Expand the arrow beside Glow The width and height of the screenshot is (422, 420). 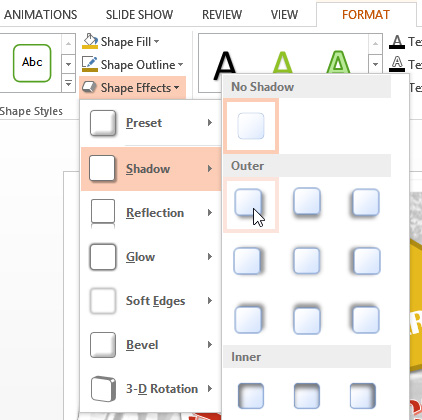click(210, 256)
